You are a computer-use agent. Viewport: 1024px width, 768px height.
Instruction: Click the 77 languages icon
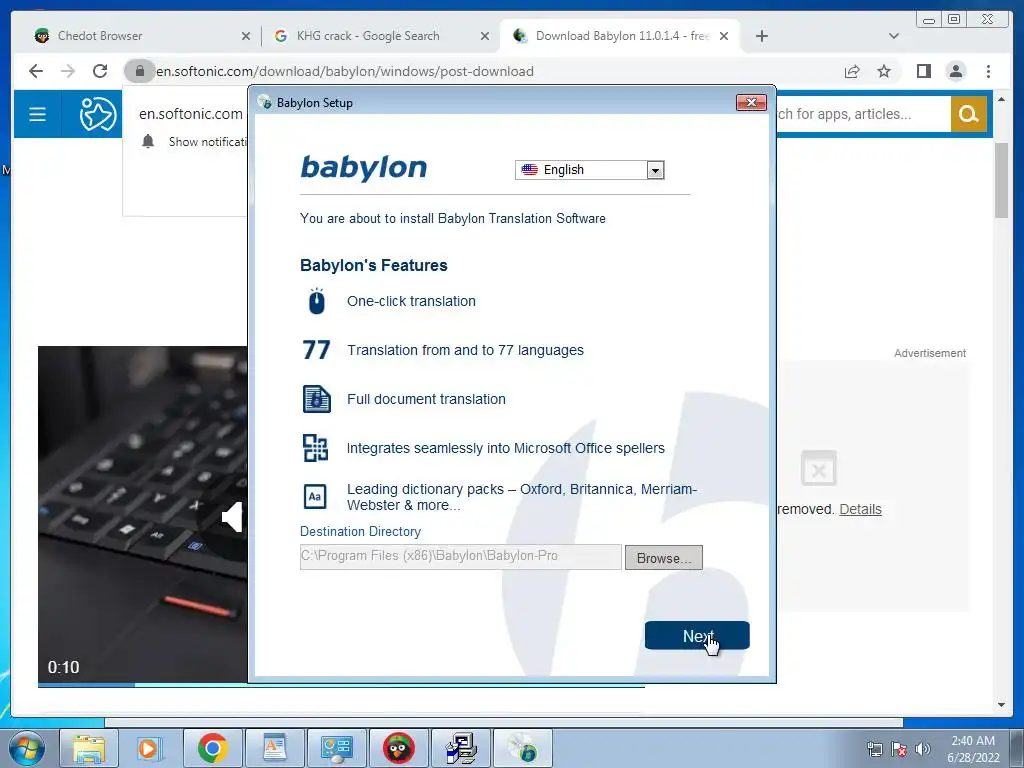[316, 350]
